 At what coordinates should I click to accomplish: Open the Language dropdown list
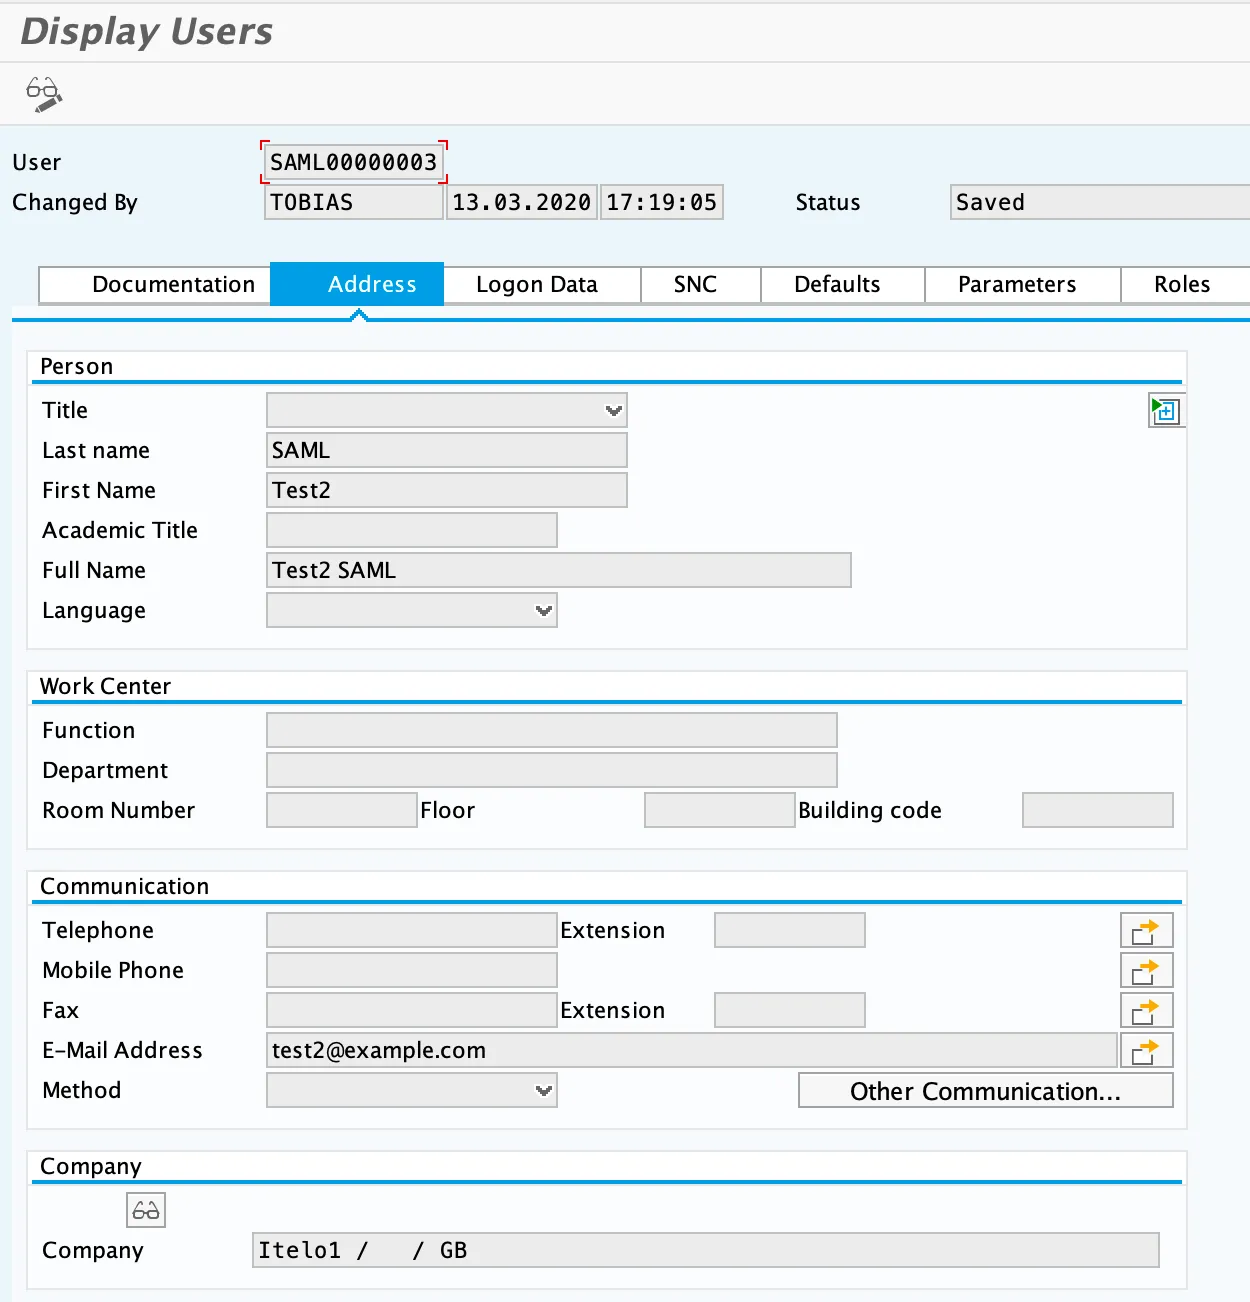click(x=543, y=611)
